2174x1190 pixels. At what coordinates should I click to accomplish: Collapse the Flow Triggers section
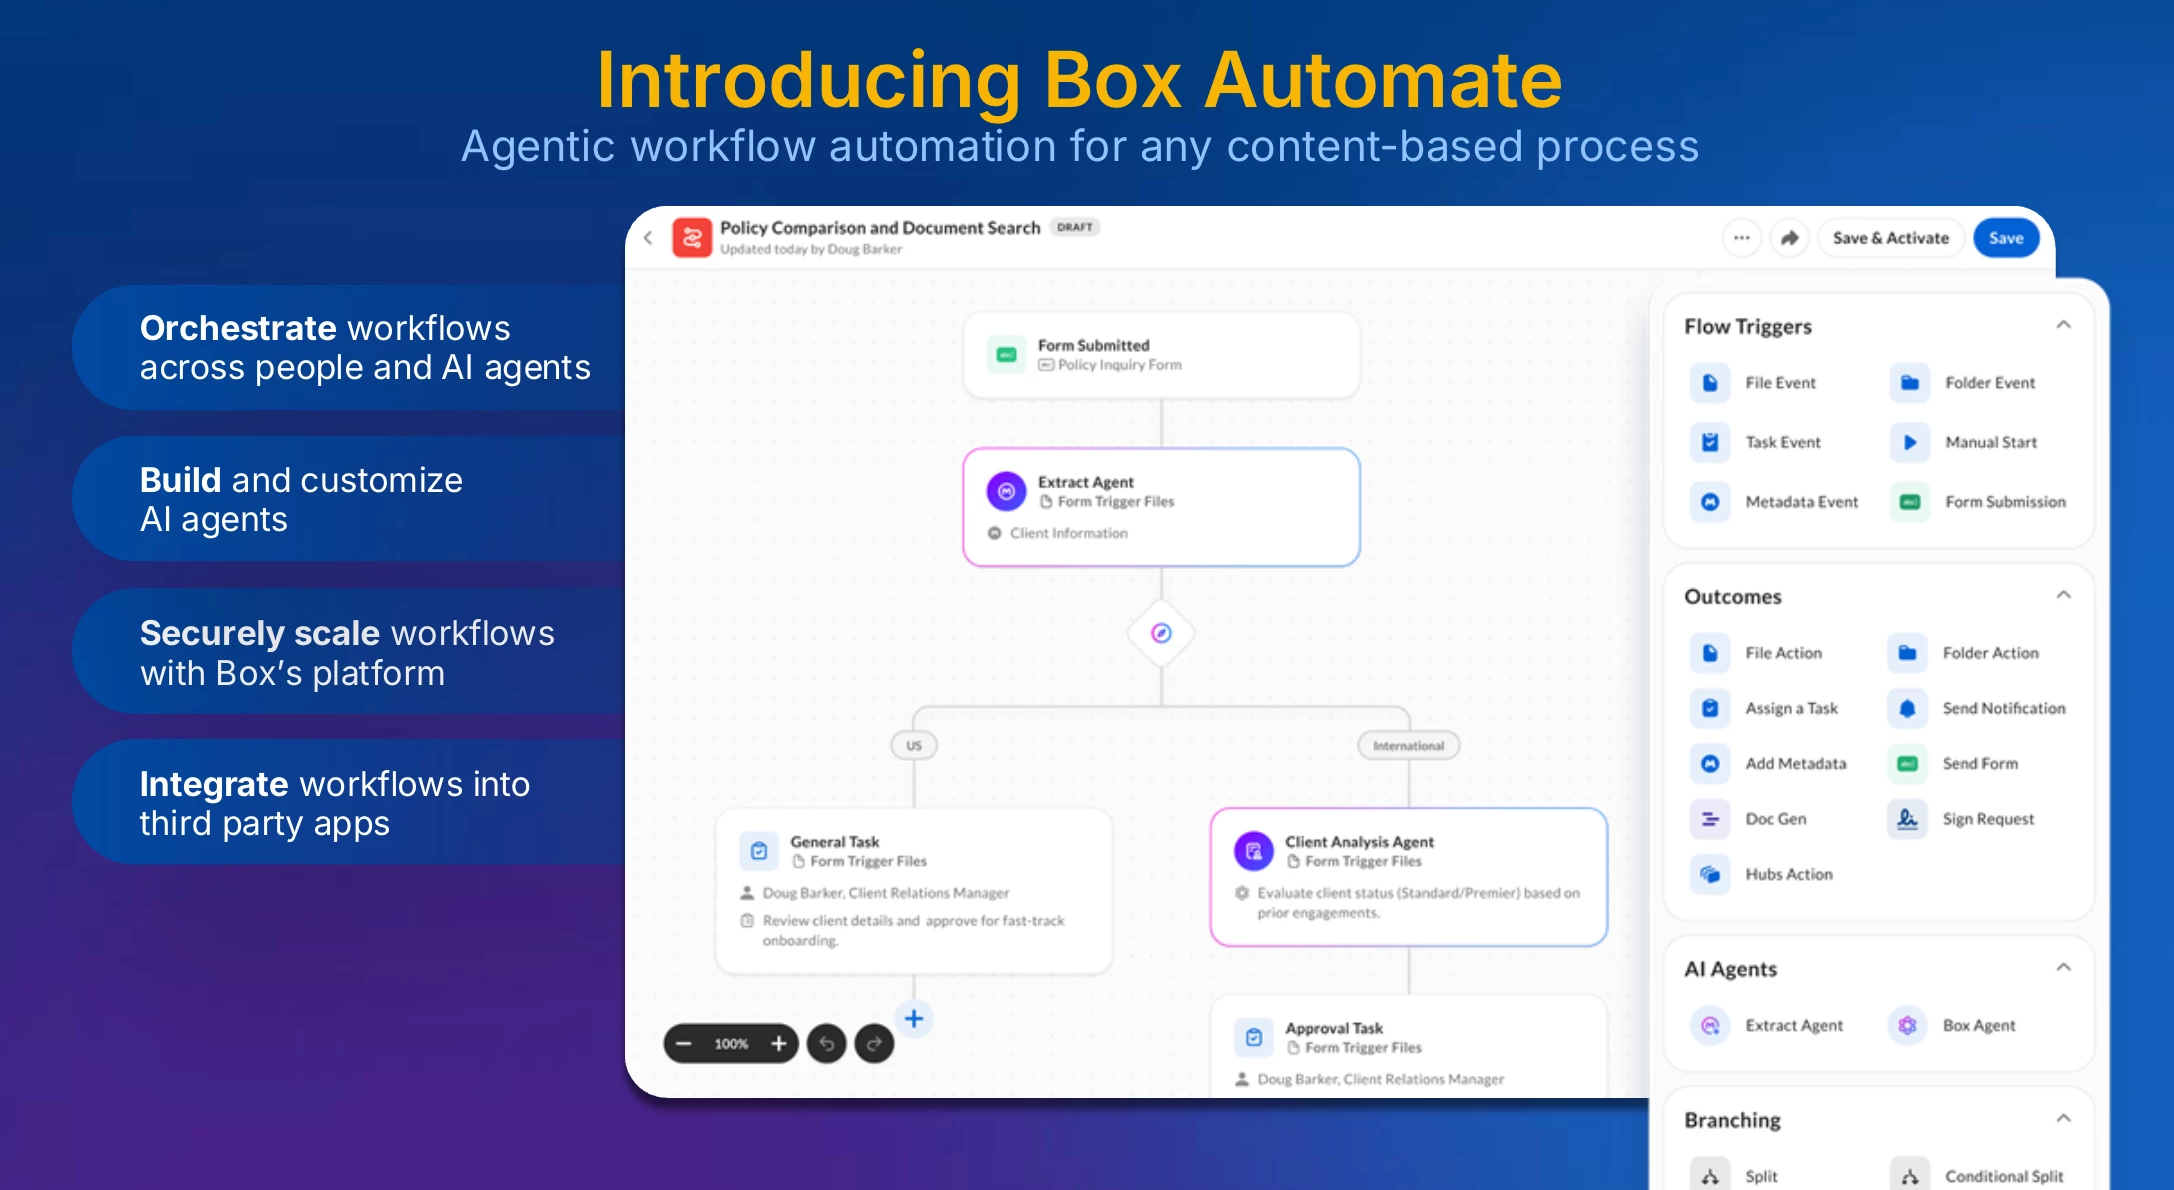2063,325
